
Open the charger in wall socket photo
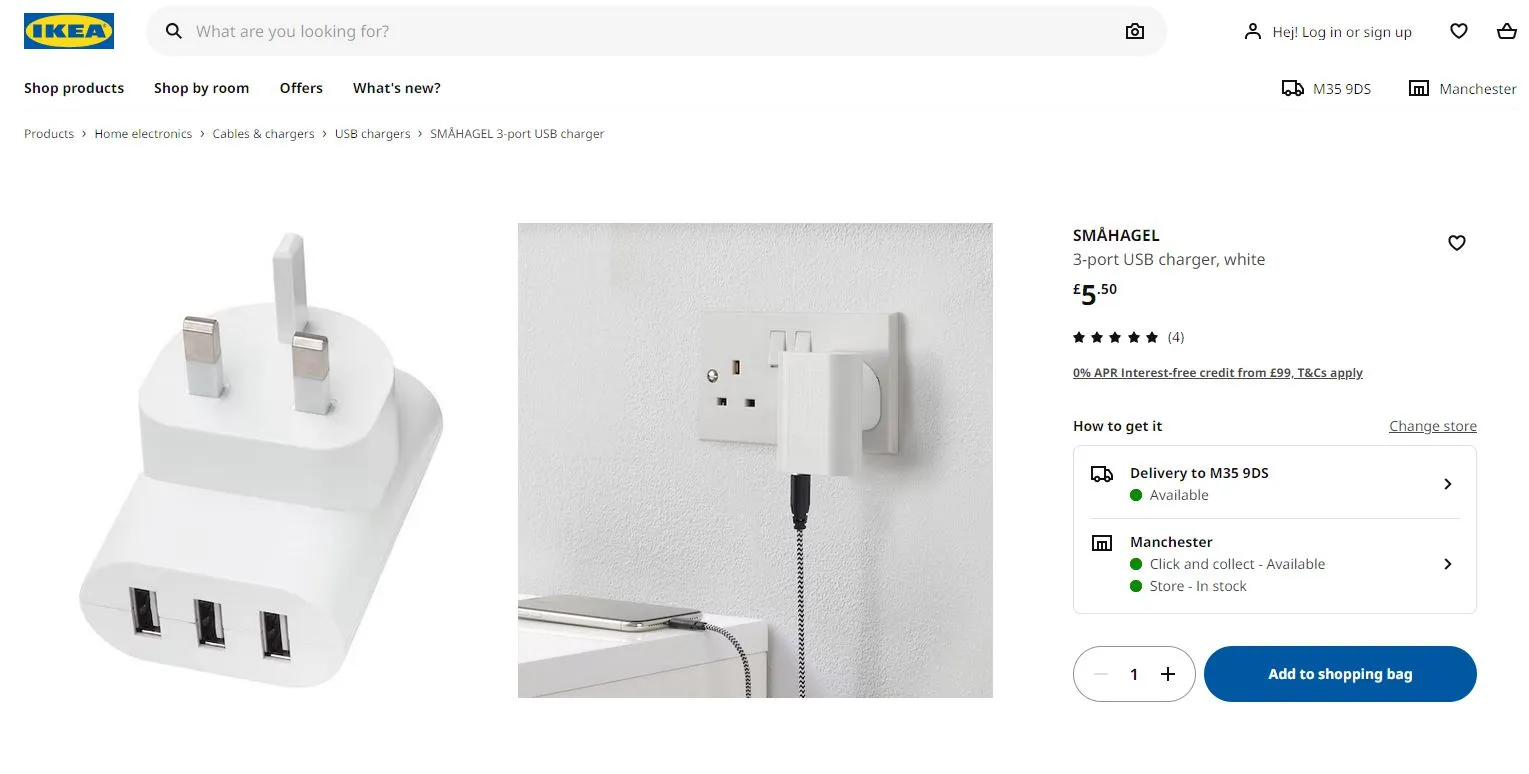pyautogui.click(x=755, y=460)
